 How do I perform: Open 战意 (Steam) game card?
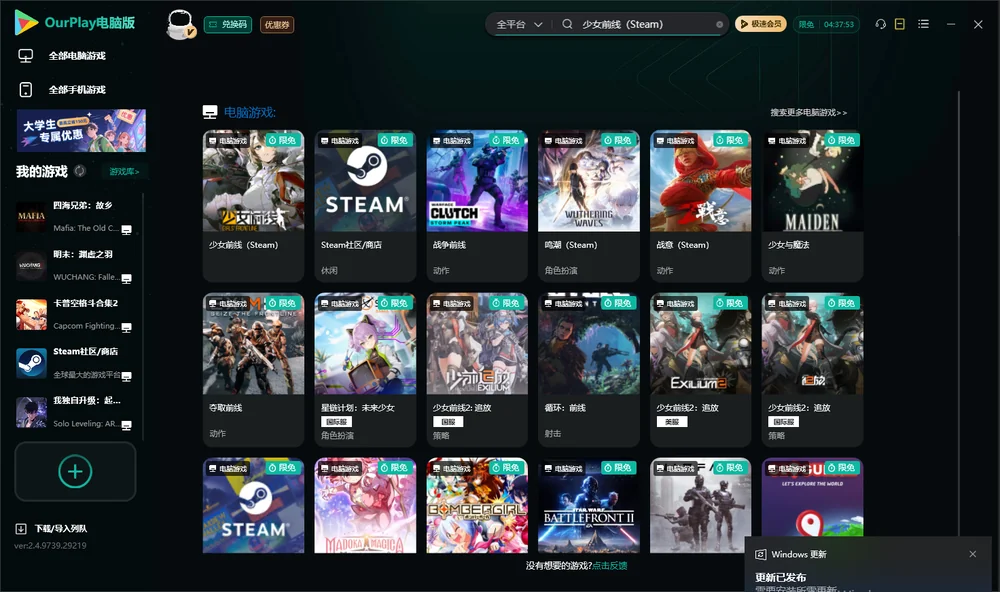tap(700, 206)
